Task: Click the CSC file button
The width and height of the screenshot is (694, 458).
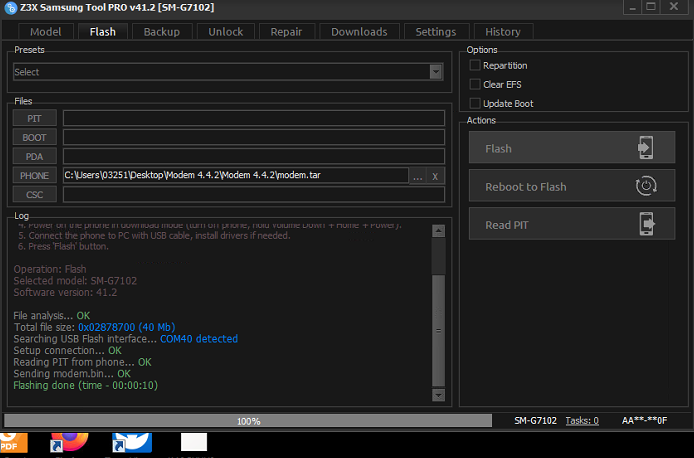Action: 35,194
